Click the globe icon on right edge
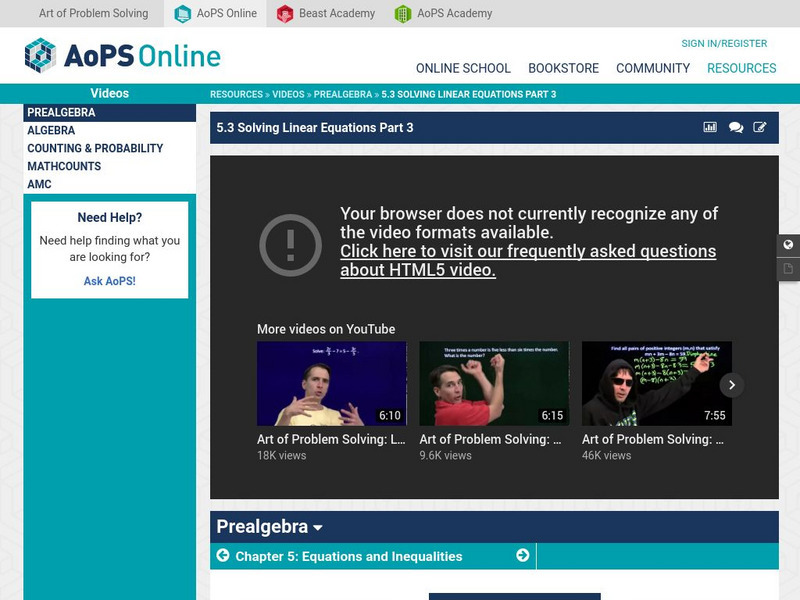The image size is (800, 600). click(x=788, y=244)
